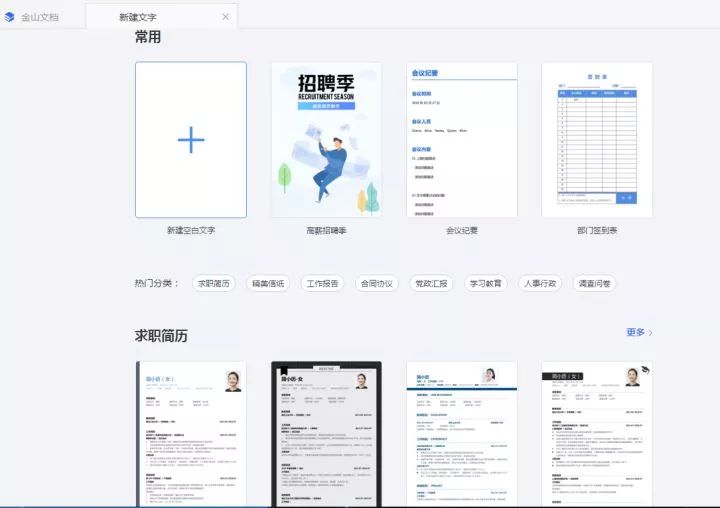Open the first resume template with left gray bar
Image resolution: width=720 pixels, height=508 pixels.
(191, 434)
